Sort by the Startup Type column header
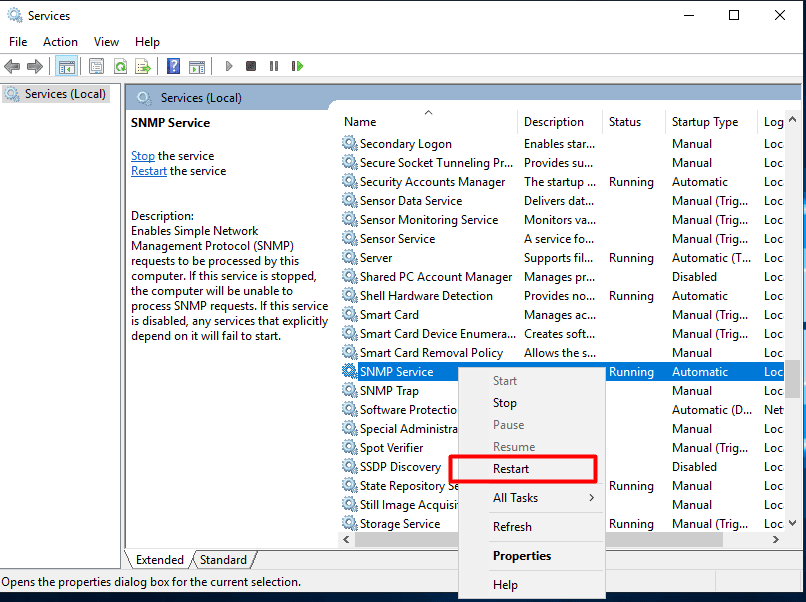Image resolution: width=806 pixels, height=602 pixels. click(x=711, y=122)
